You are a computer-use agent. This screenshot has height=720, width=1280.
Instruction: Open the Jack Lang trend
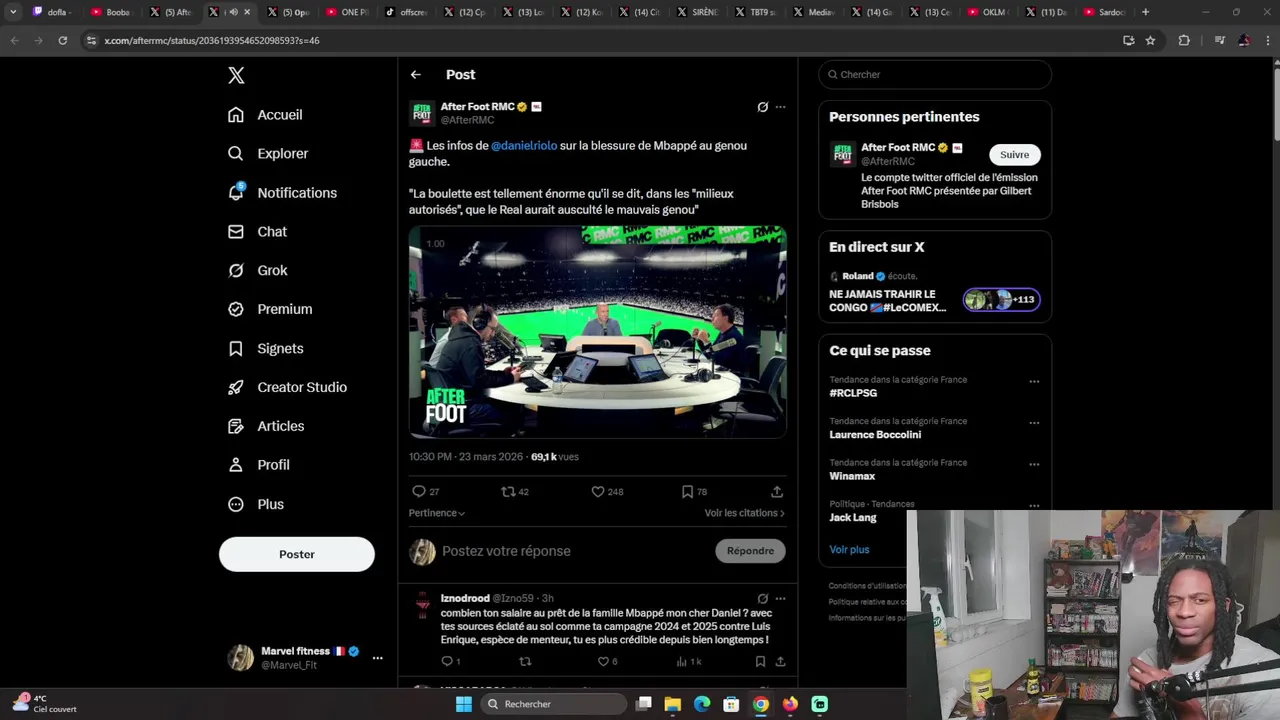(853, 518)
